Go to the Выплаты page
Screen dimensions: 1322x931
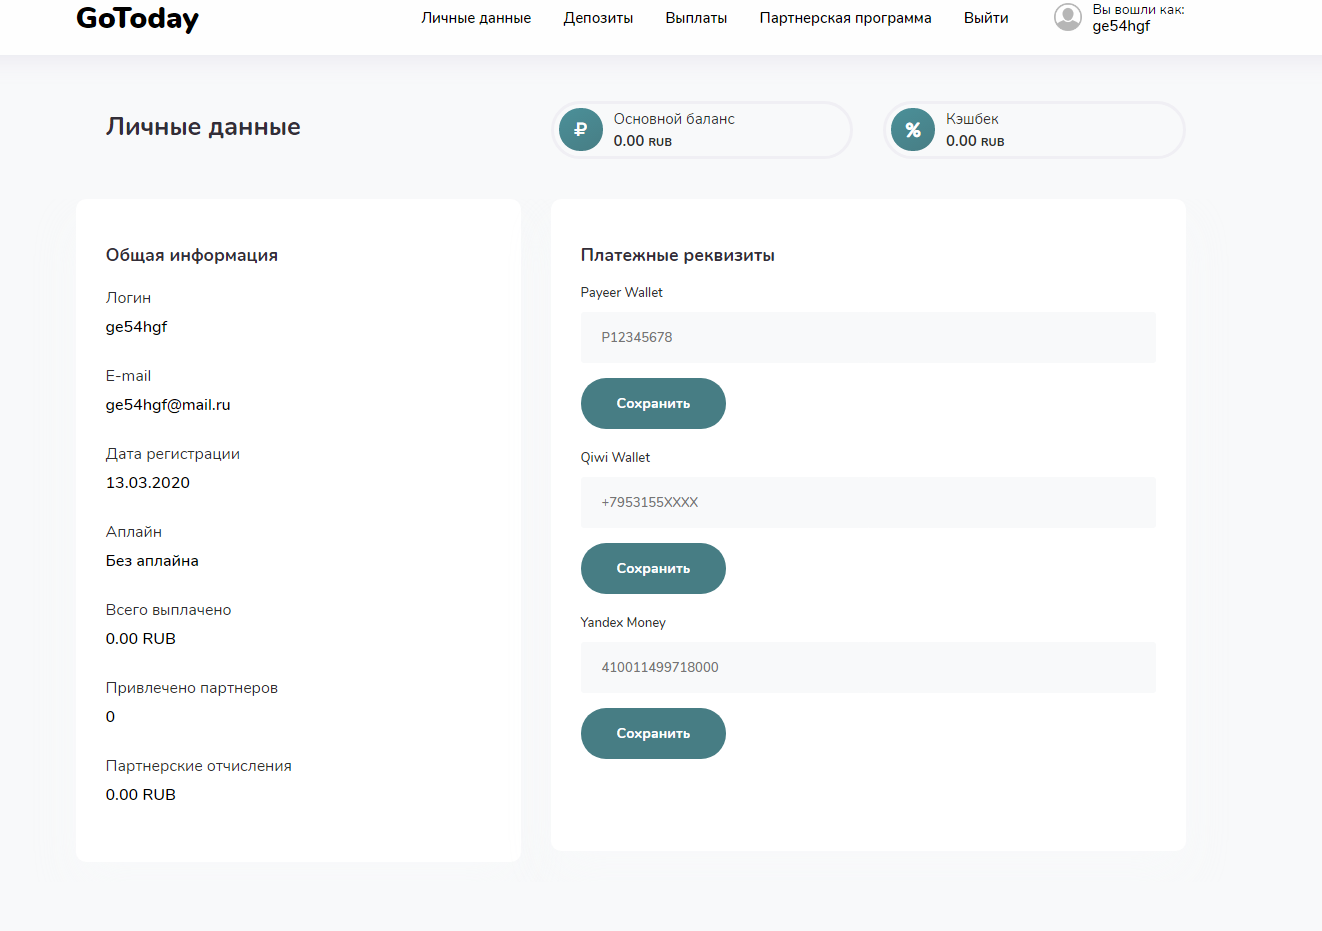(x=696, y=18)
